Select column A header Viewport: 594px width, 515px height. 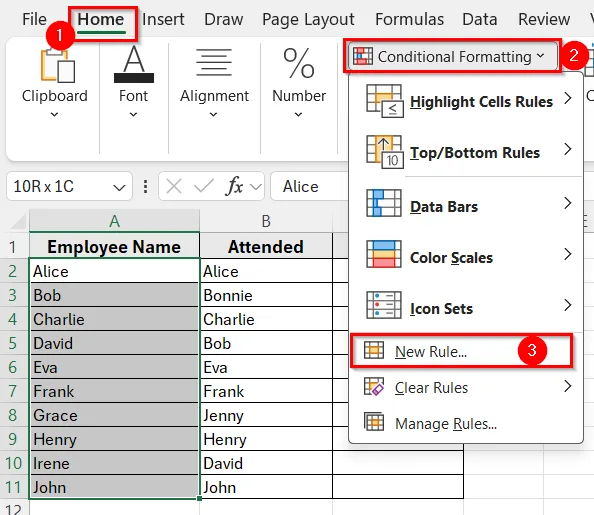tap(114, 221)
